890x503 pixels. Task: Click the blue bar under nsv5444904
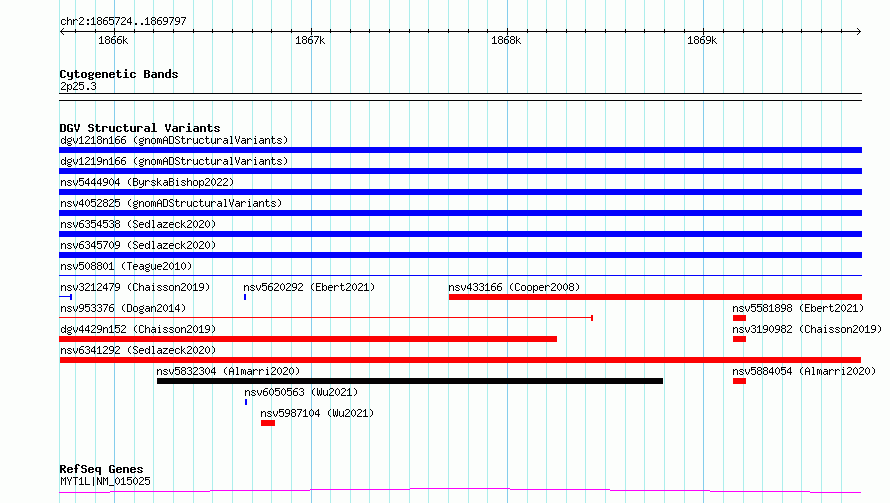click(460, 192)
